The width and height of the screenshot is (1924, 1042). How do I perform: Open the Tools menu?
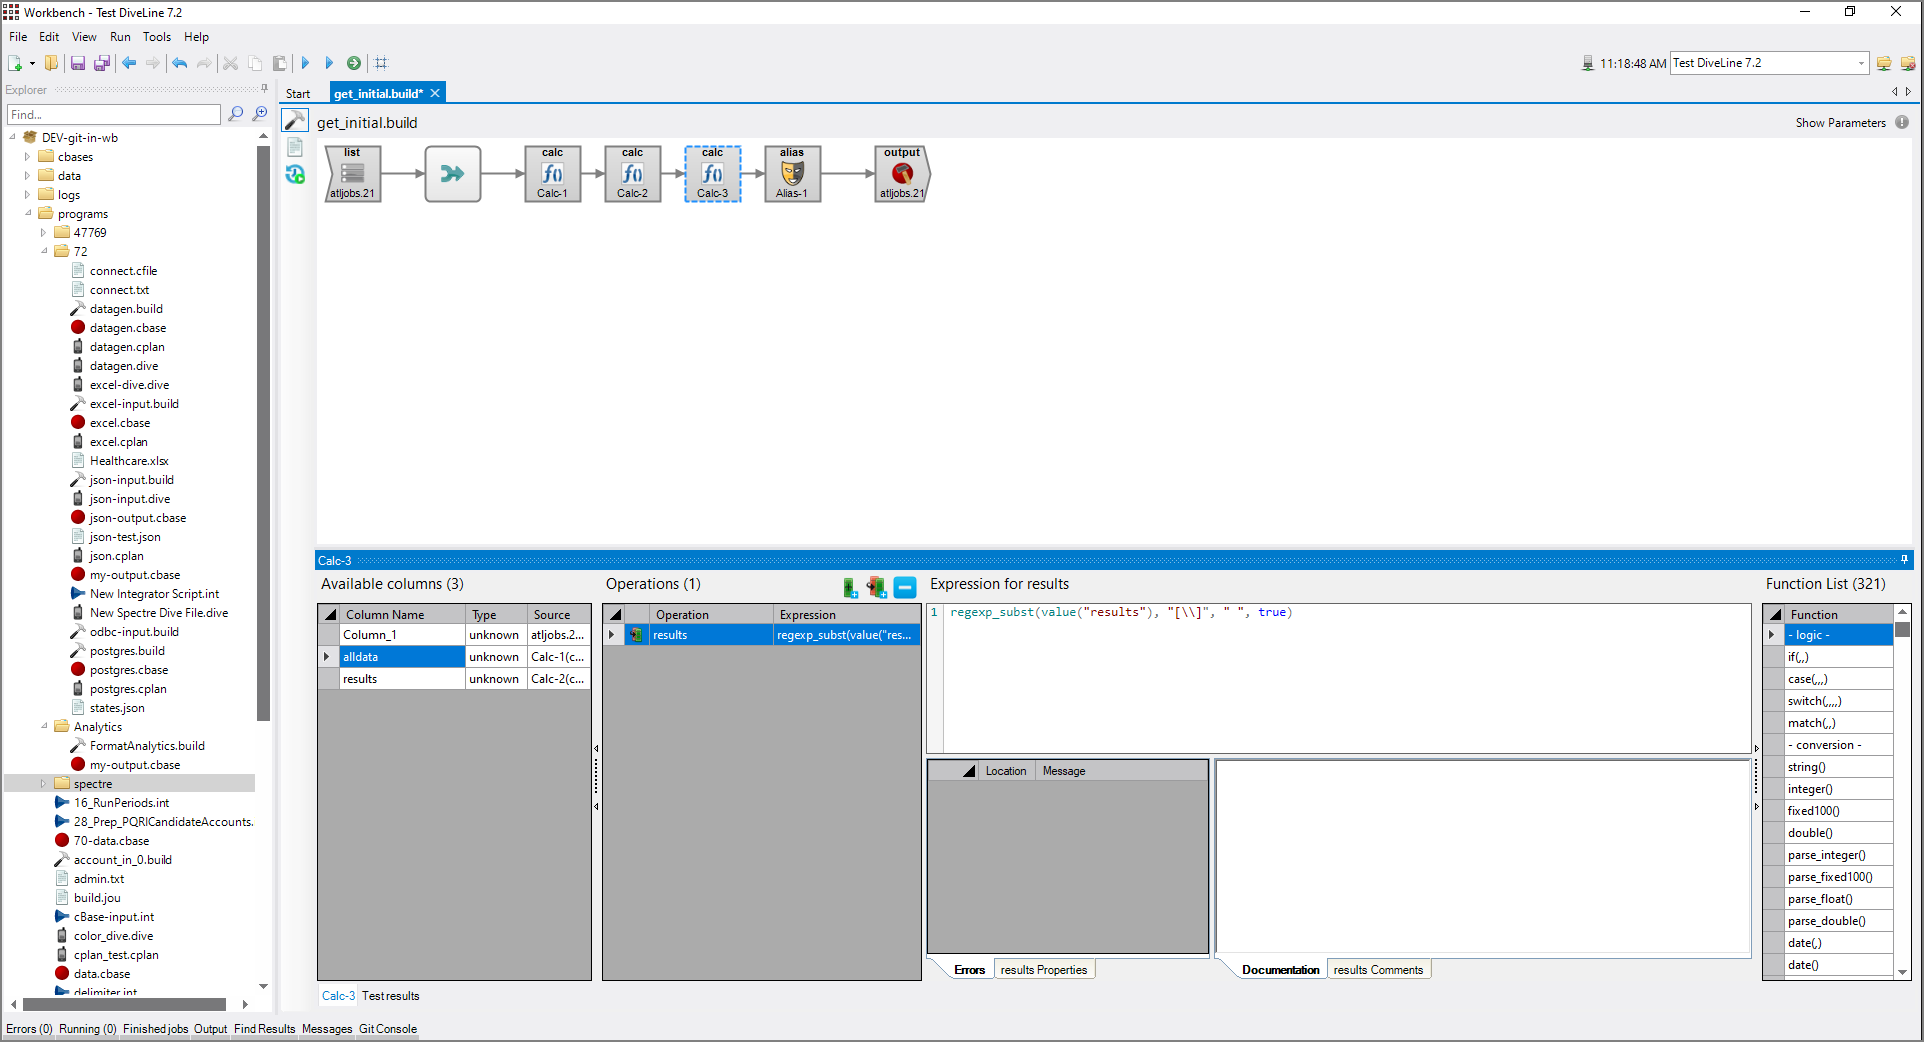(x=156, y=37)
